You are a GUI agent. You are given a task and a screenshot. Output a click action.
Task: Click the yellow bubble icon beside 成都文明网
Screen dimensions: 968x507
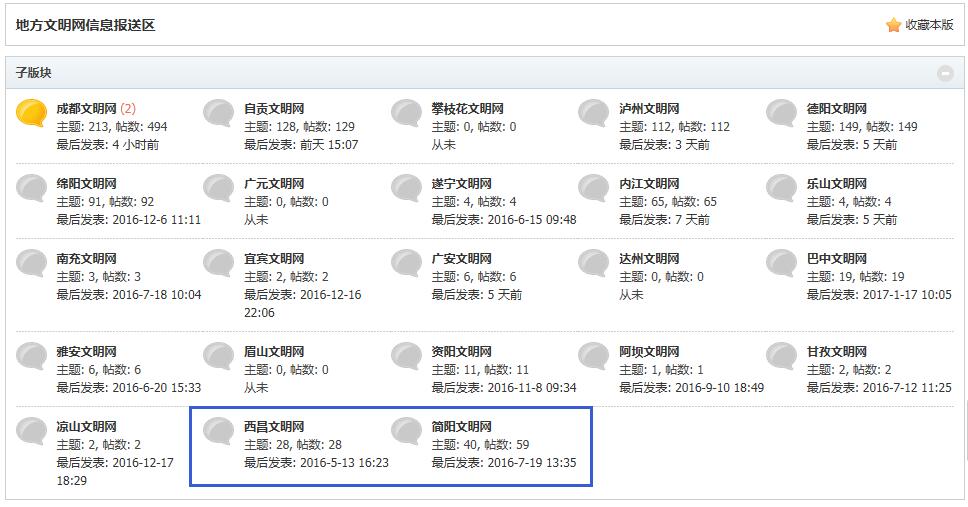coord(31,113)
